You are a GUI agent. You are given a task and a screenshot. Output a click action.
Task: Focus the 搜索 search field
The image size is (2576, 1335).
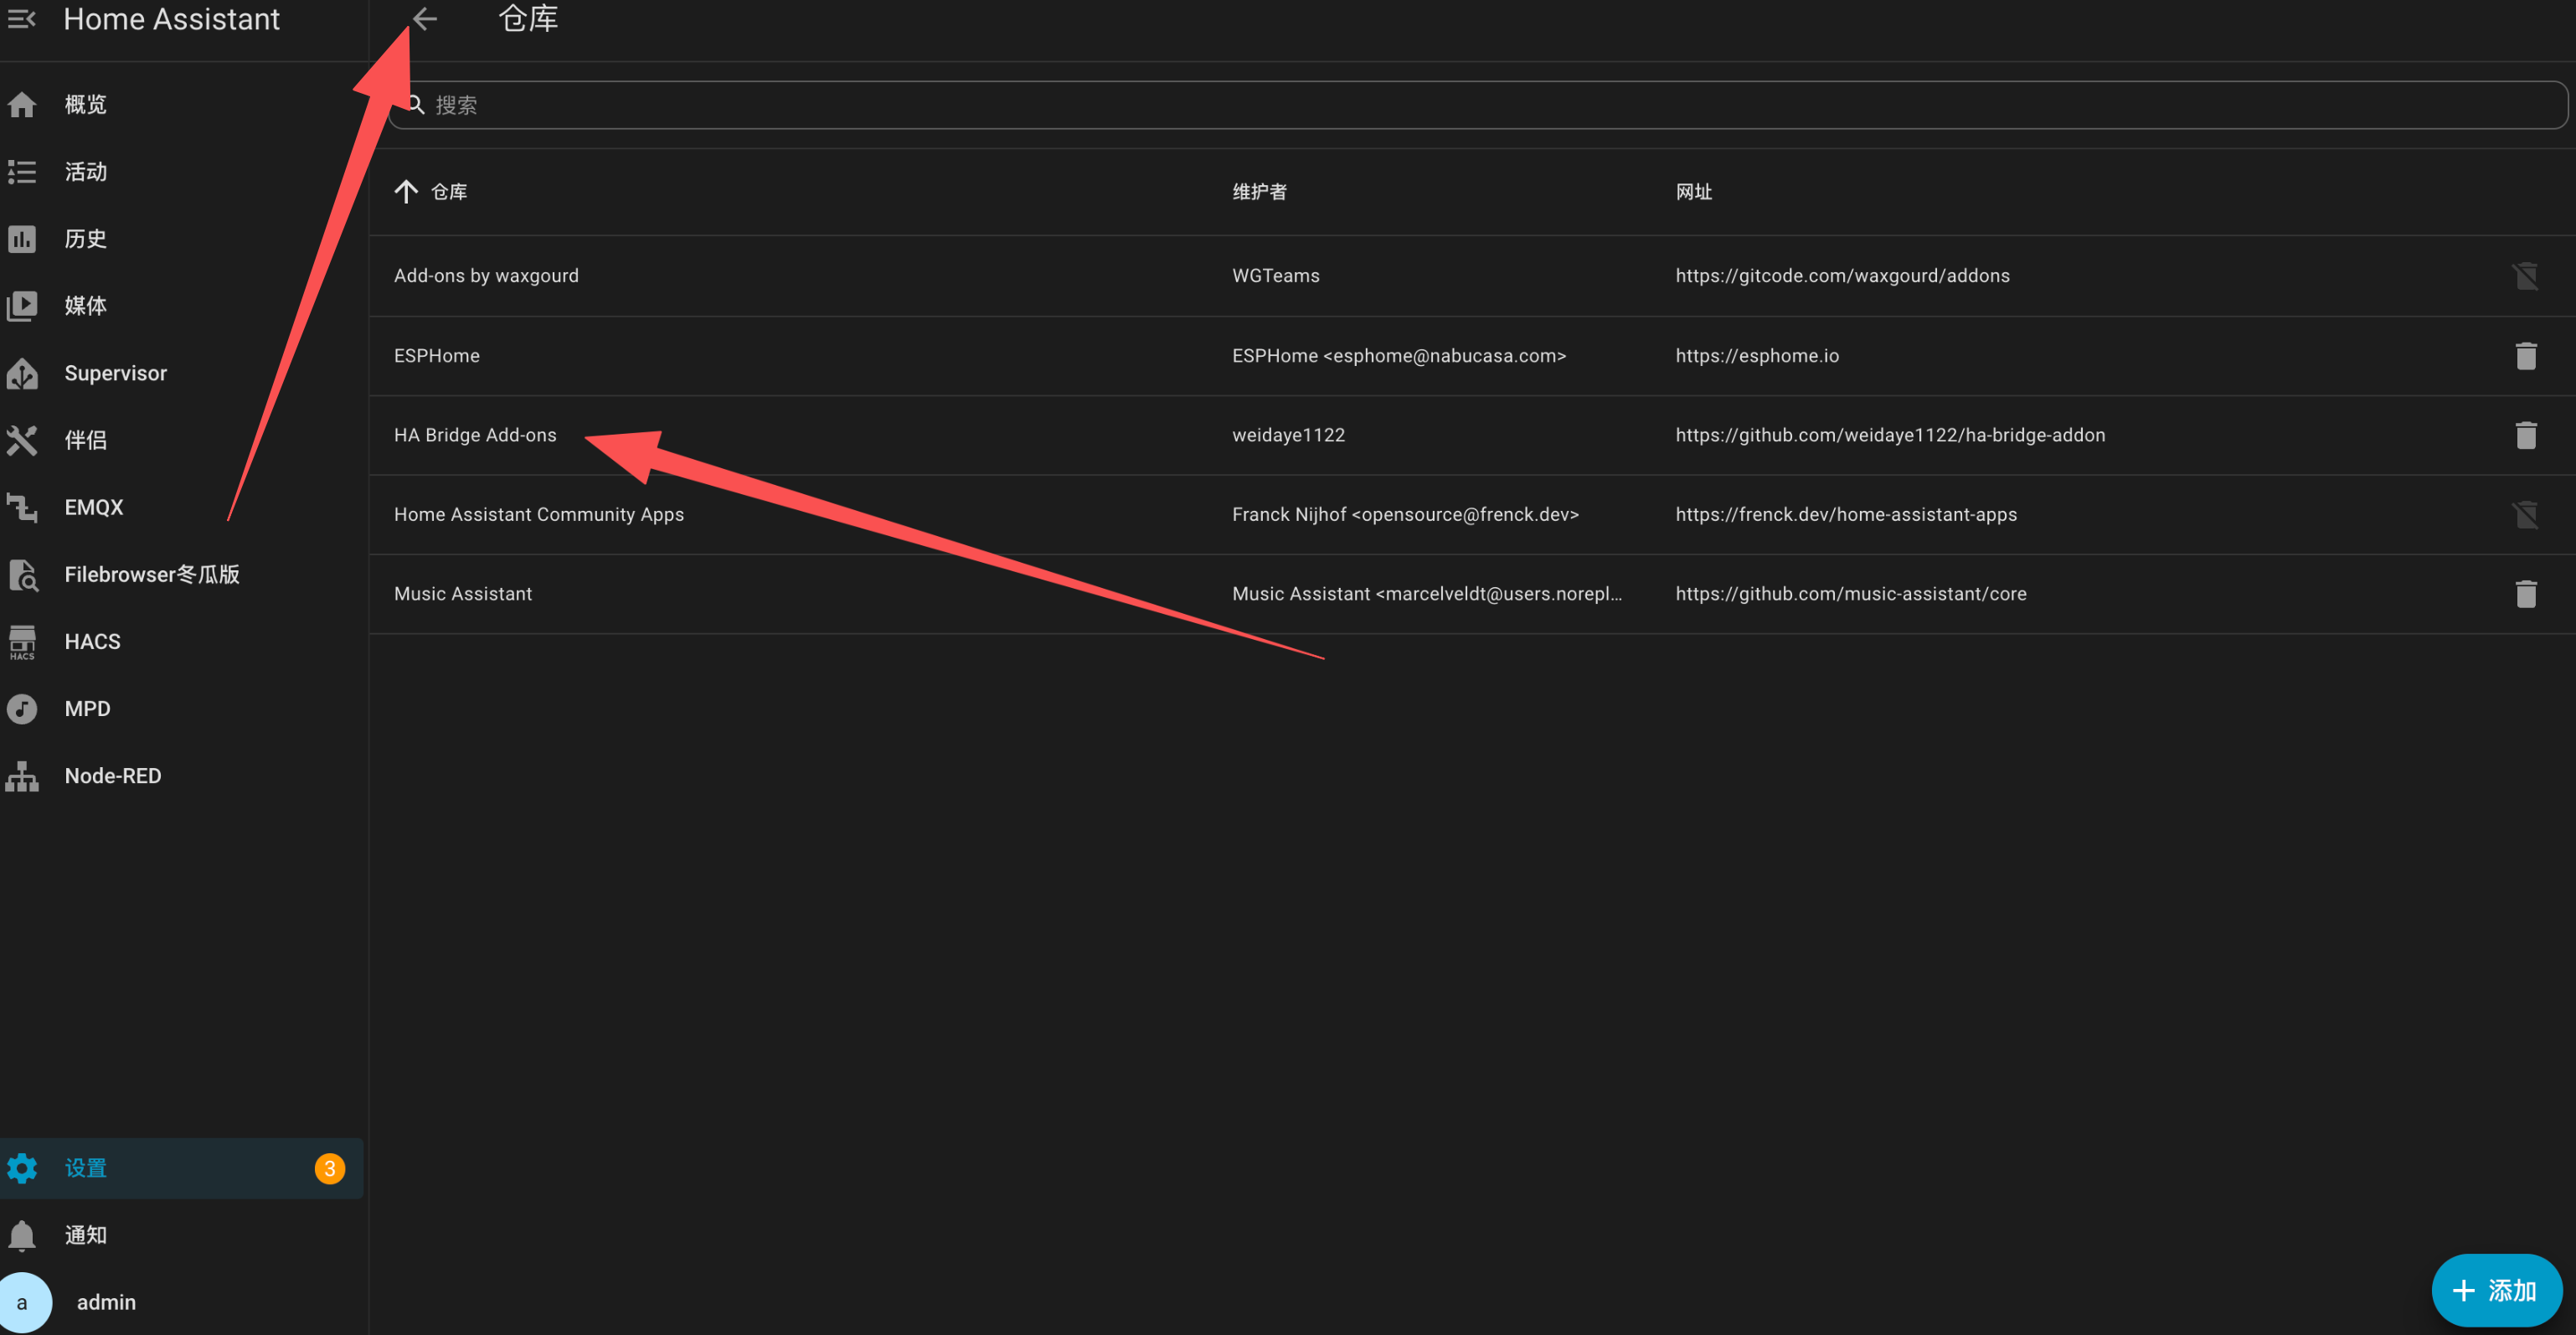(1478, 105)
